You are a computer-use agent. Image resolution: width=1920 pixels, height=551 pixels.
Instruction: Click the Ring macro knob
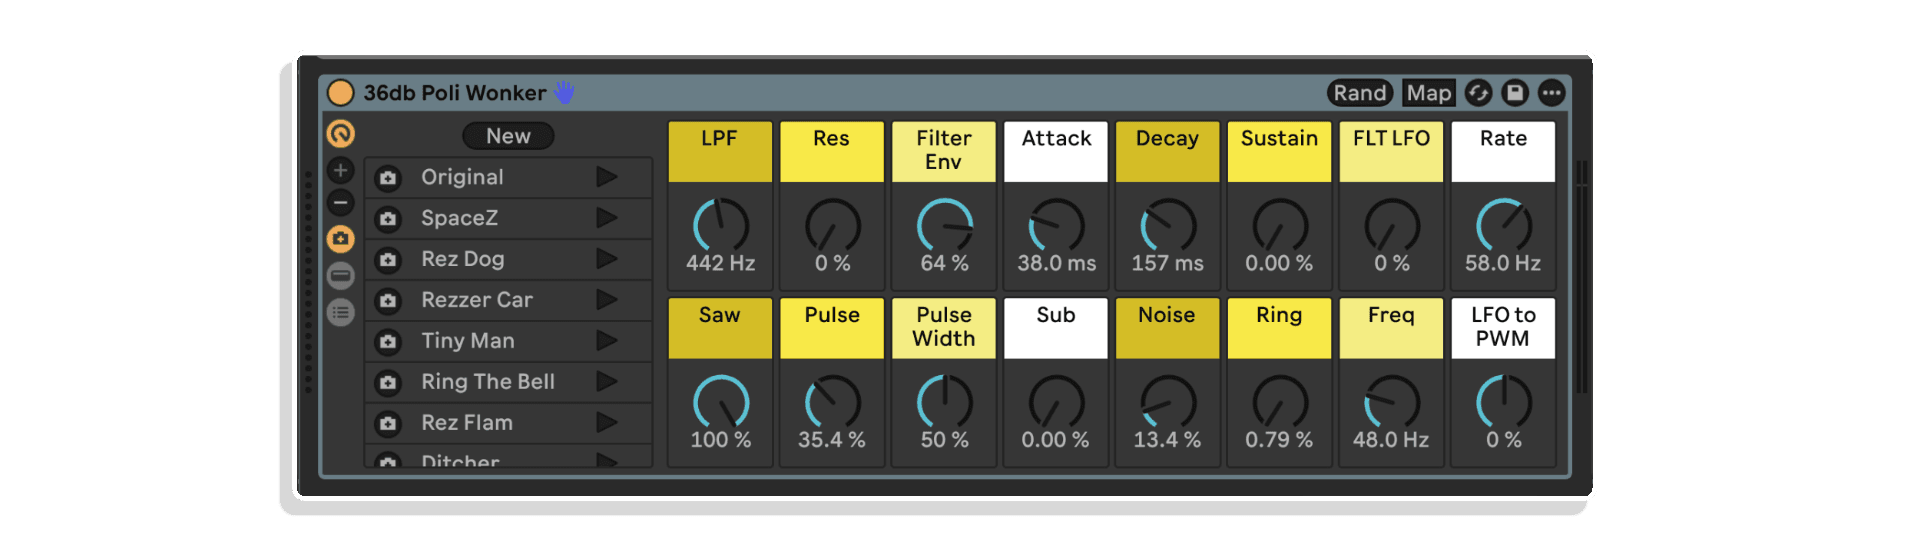click(1281, 403)
